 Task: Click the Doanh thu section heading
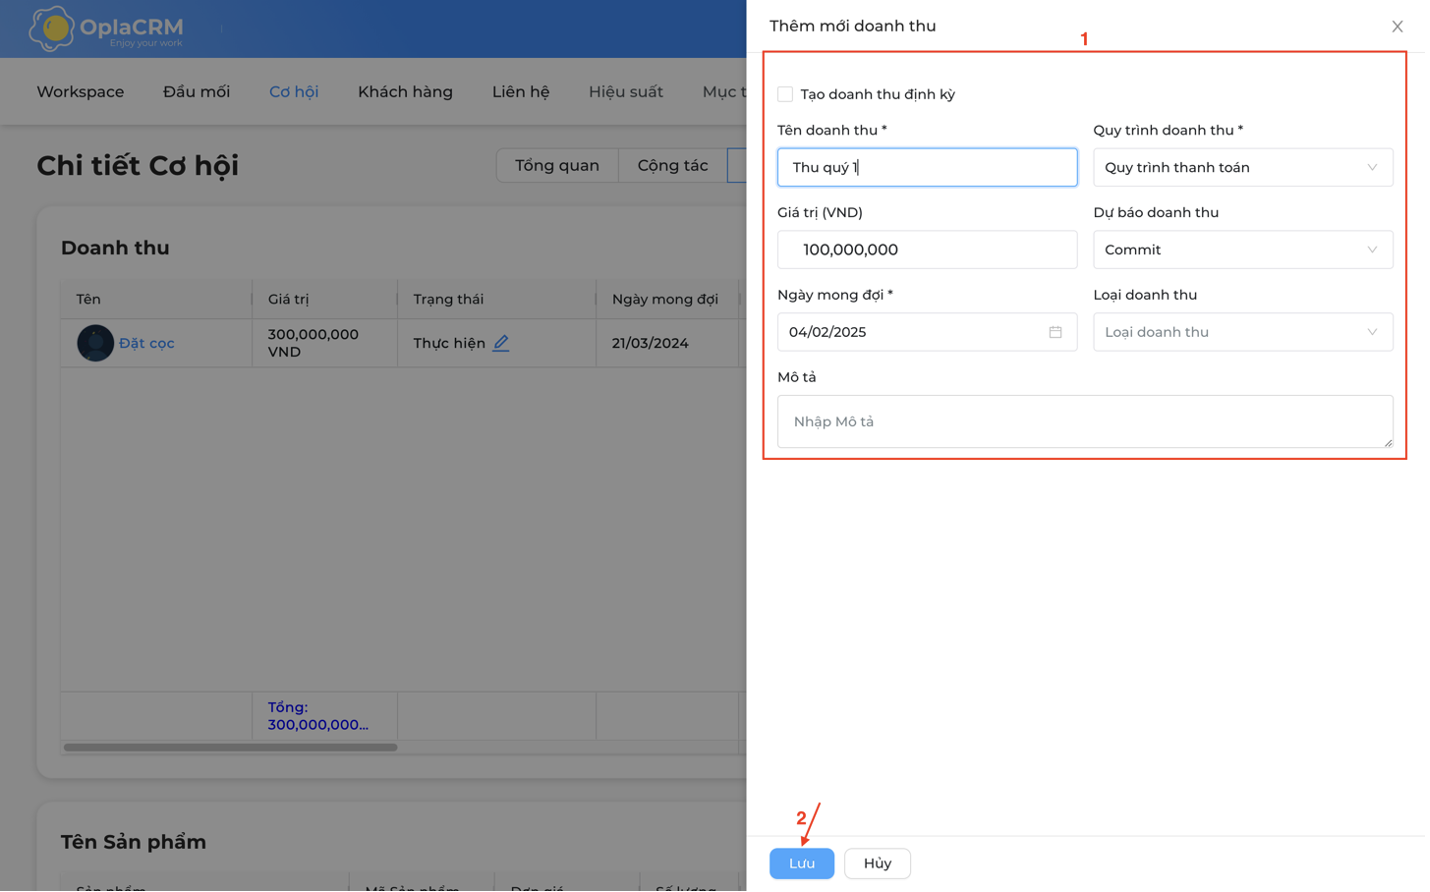[115, 248]
